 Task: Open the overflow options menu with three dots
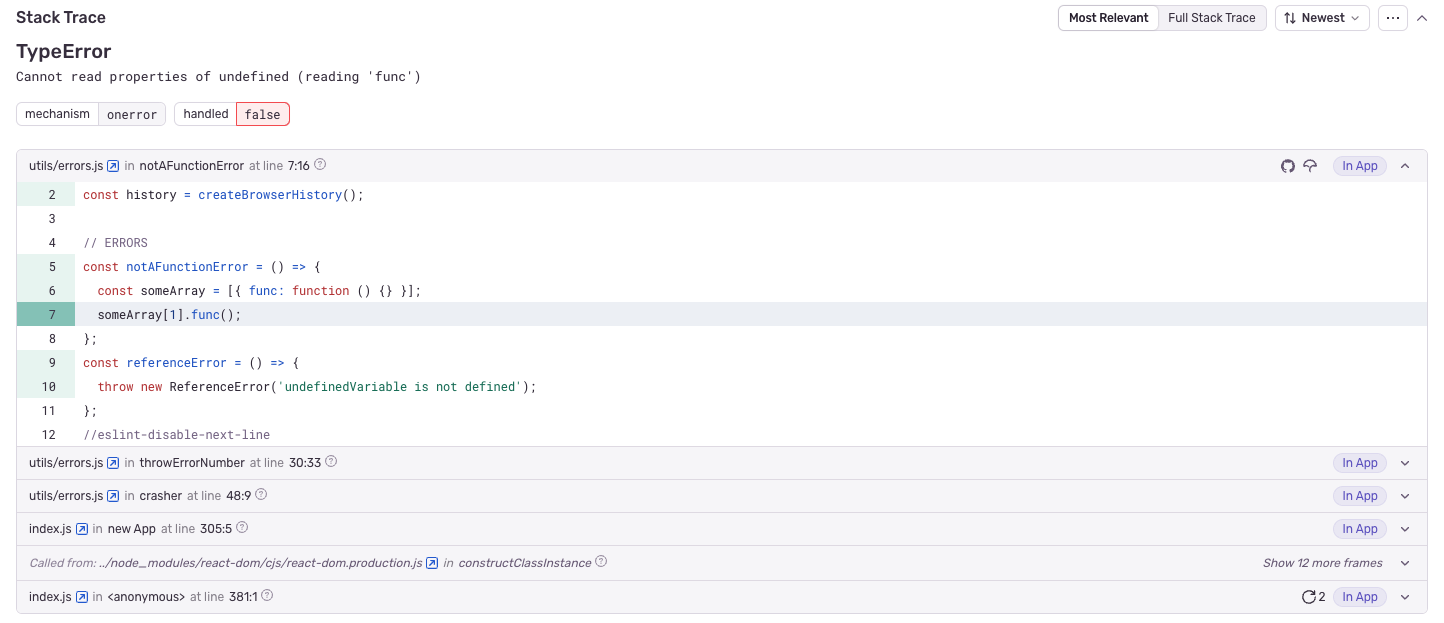tap(1392, 17)
